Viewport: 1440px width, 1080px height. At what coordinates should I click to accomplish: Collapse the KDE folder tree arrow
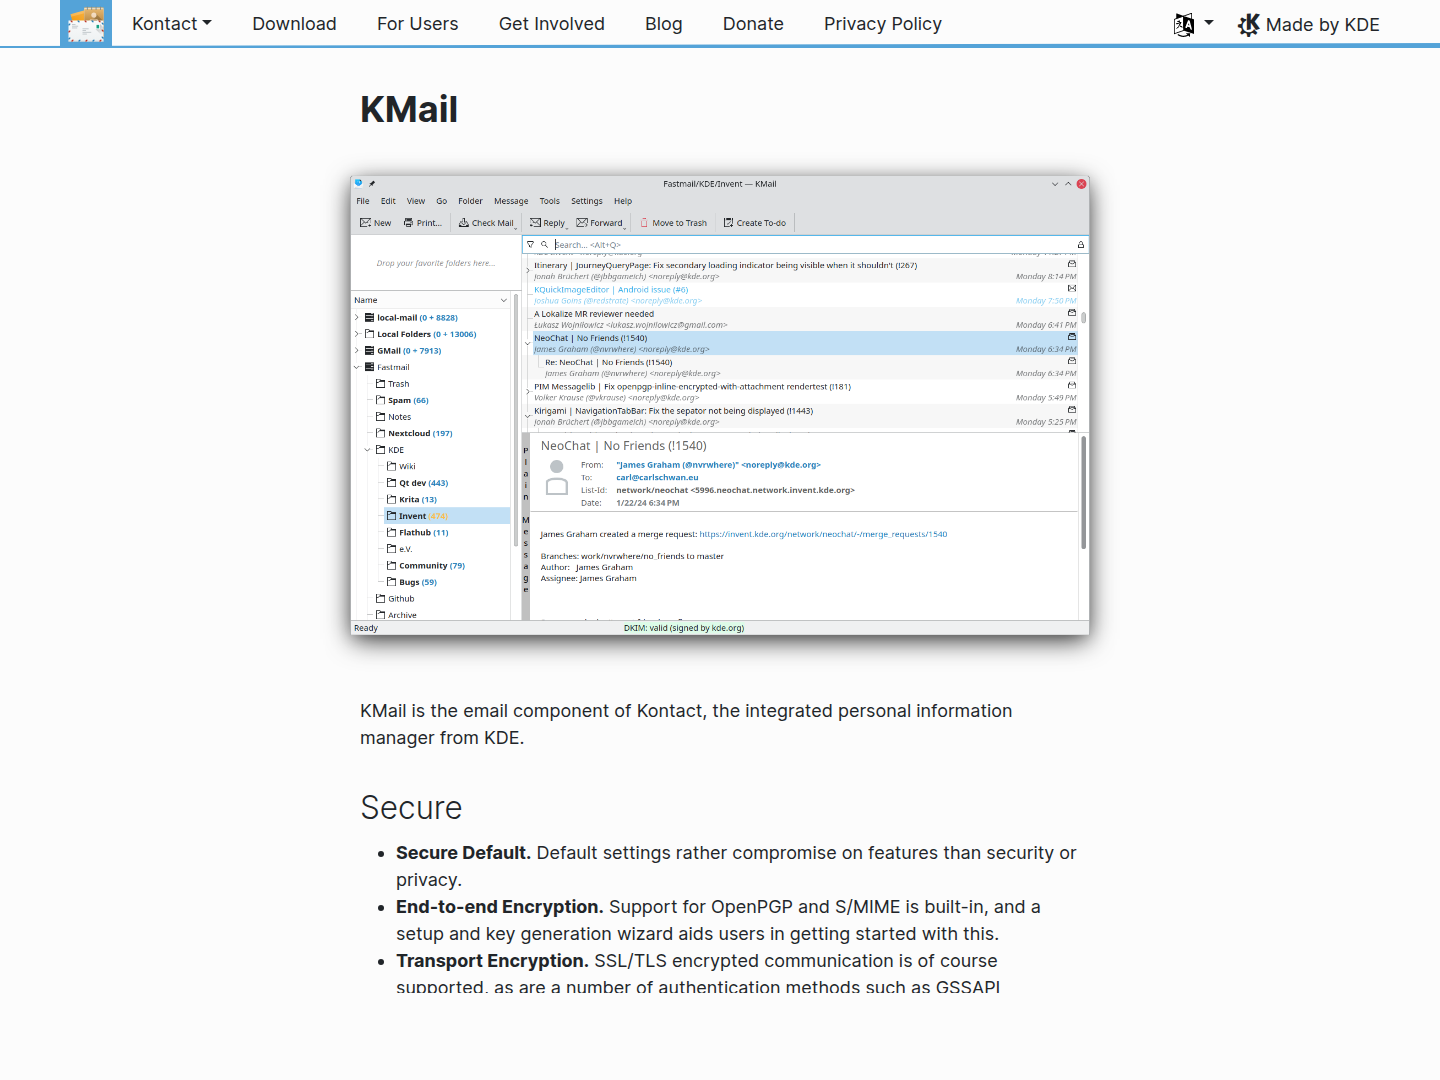(x=368, y=450)
